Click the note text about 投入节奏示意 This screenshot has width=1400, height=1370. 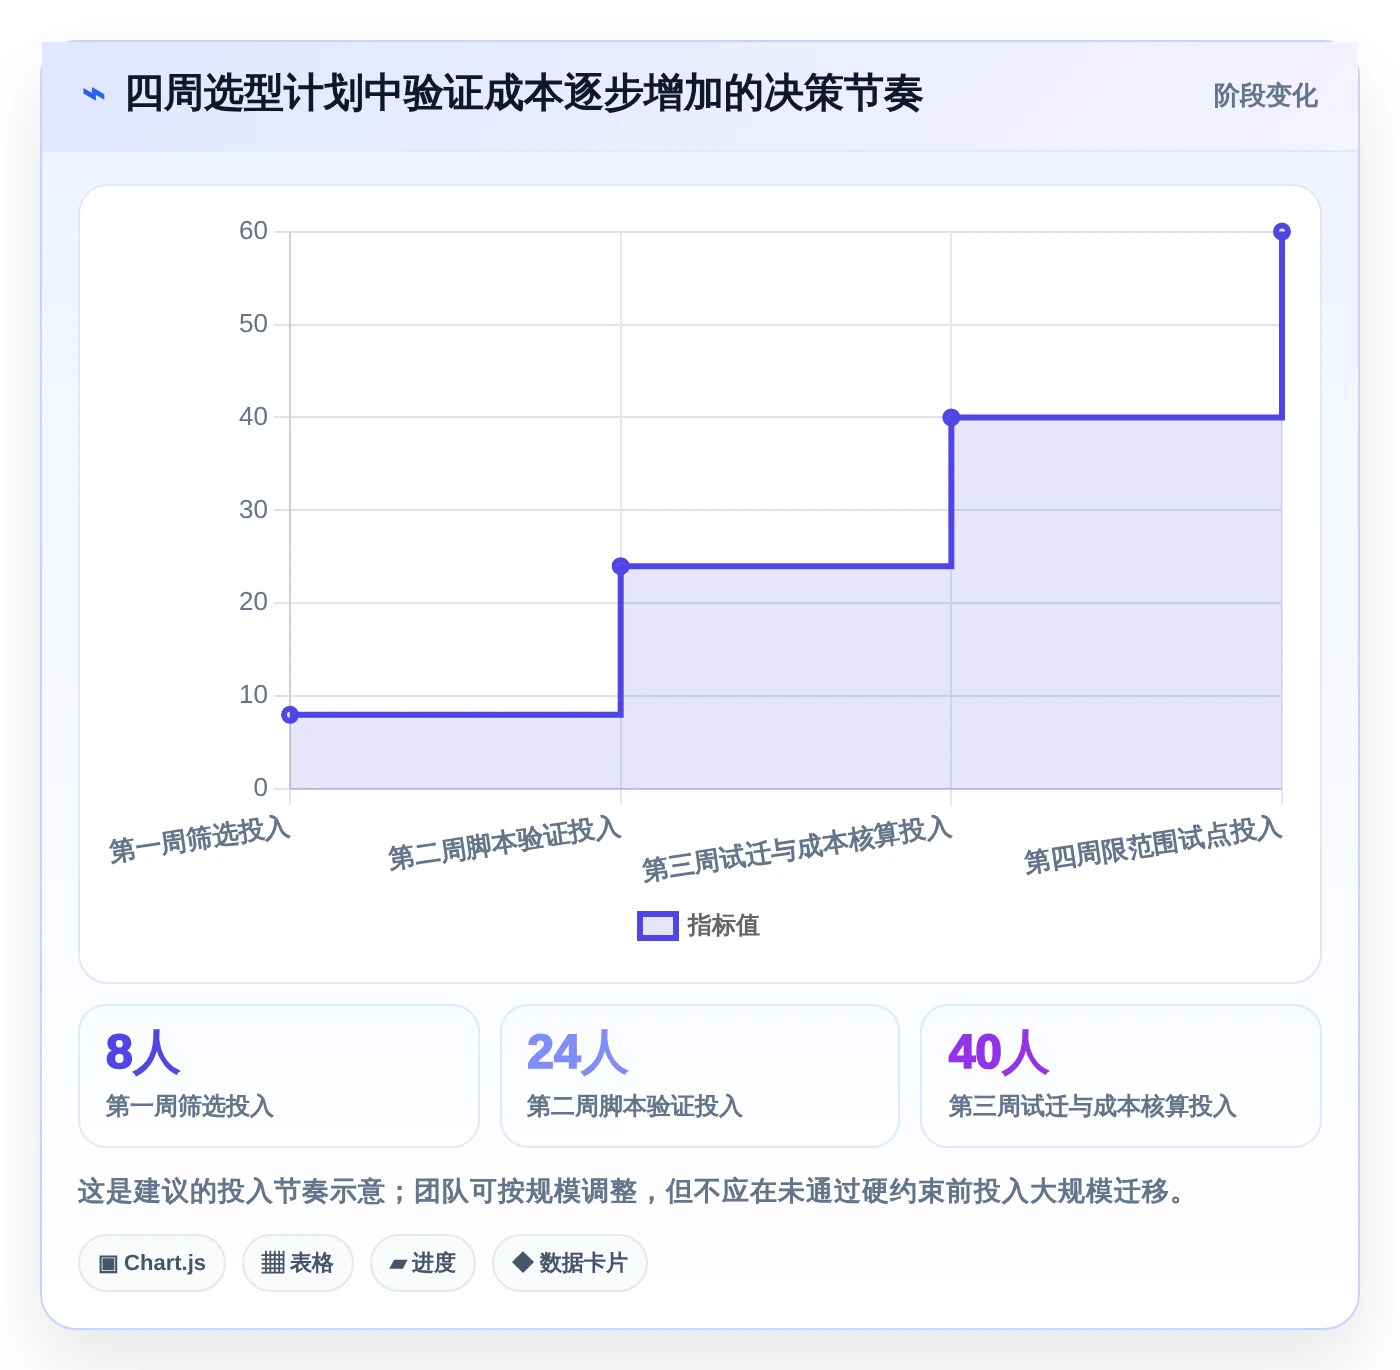coord(633,1191)
